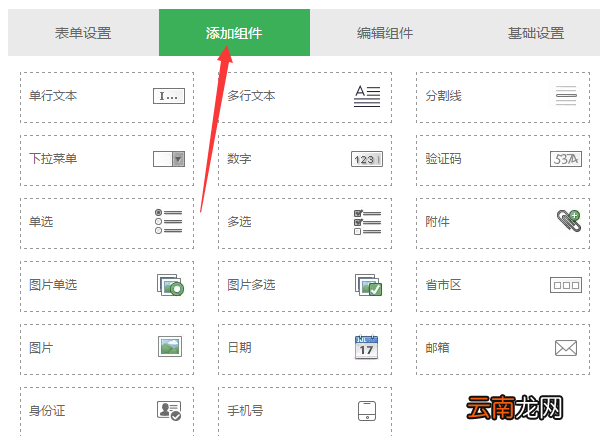Add a 下拉菜单 component
The width and height of the screenshot is (600, 436).
click(107, 160)
